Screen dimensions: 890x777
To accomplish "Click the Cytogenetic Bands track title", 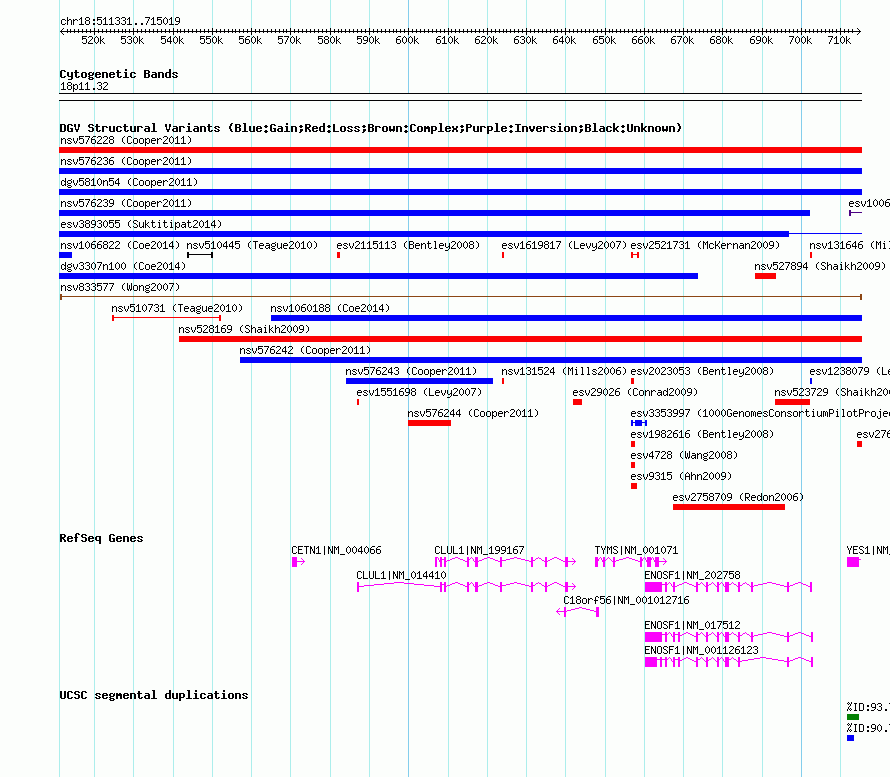I will pyautogui.click(x=119, y=74).
